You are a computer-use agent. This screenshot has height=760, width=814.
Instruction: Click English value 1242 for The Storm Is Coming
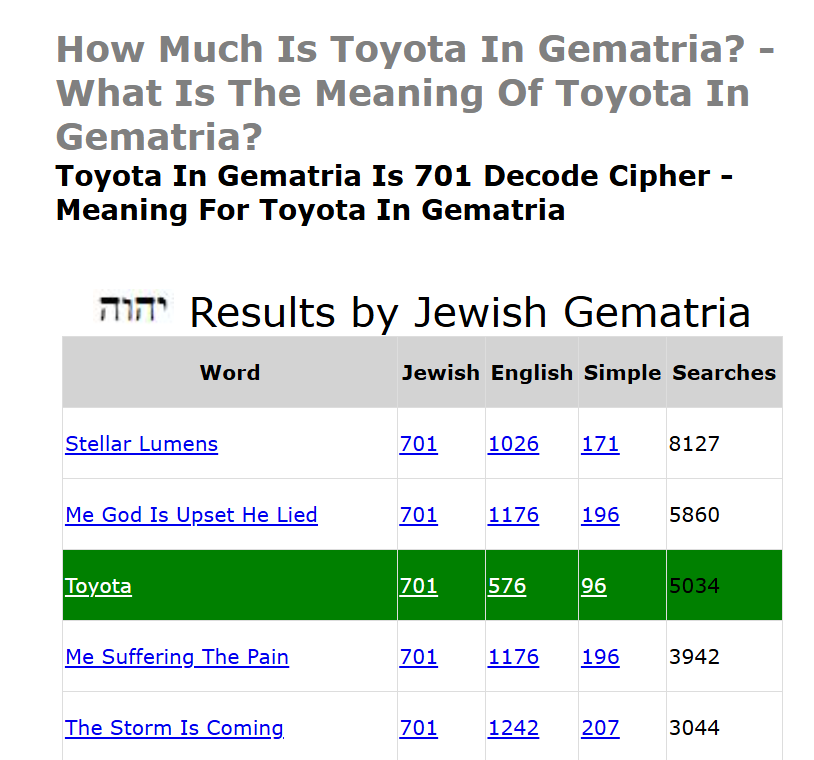click(513, 728)
